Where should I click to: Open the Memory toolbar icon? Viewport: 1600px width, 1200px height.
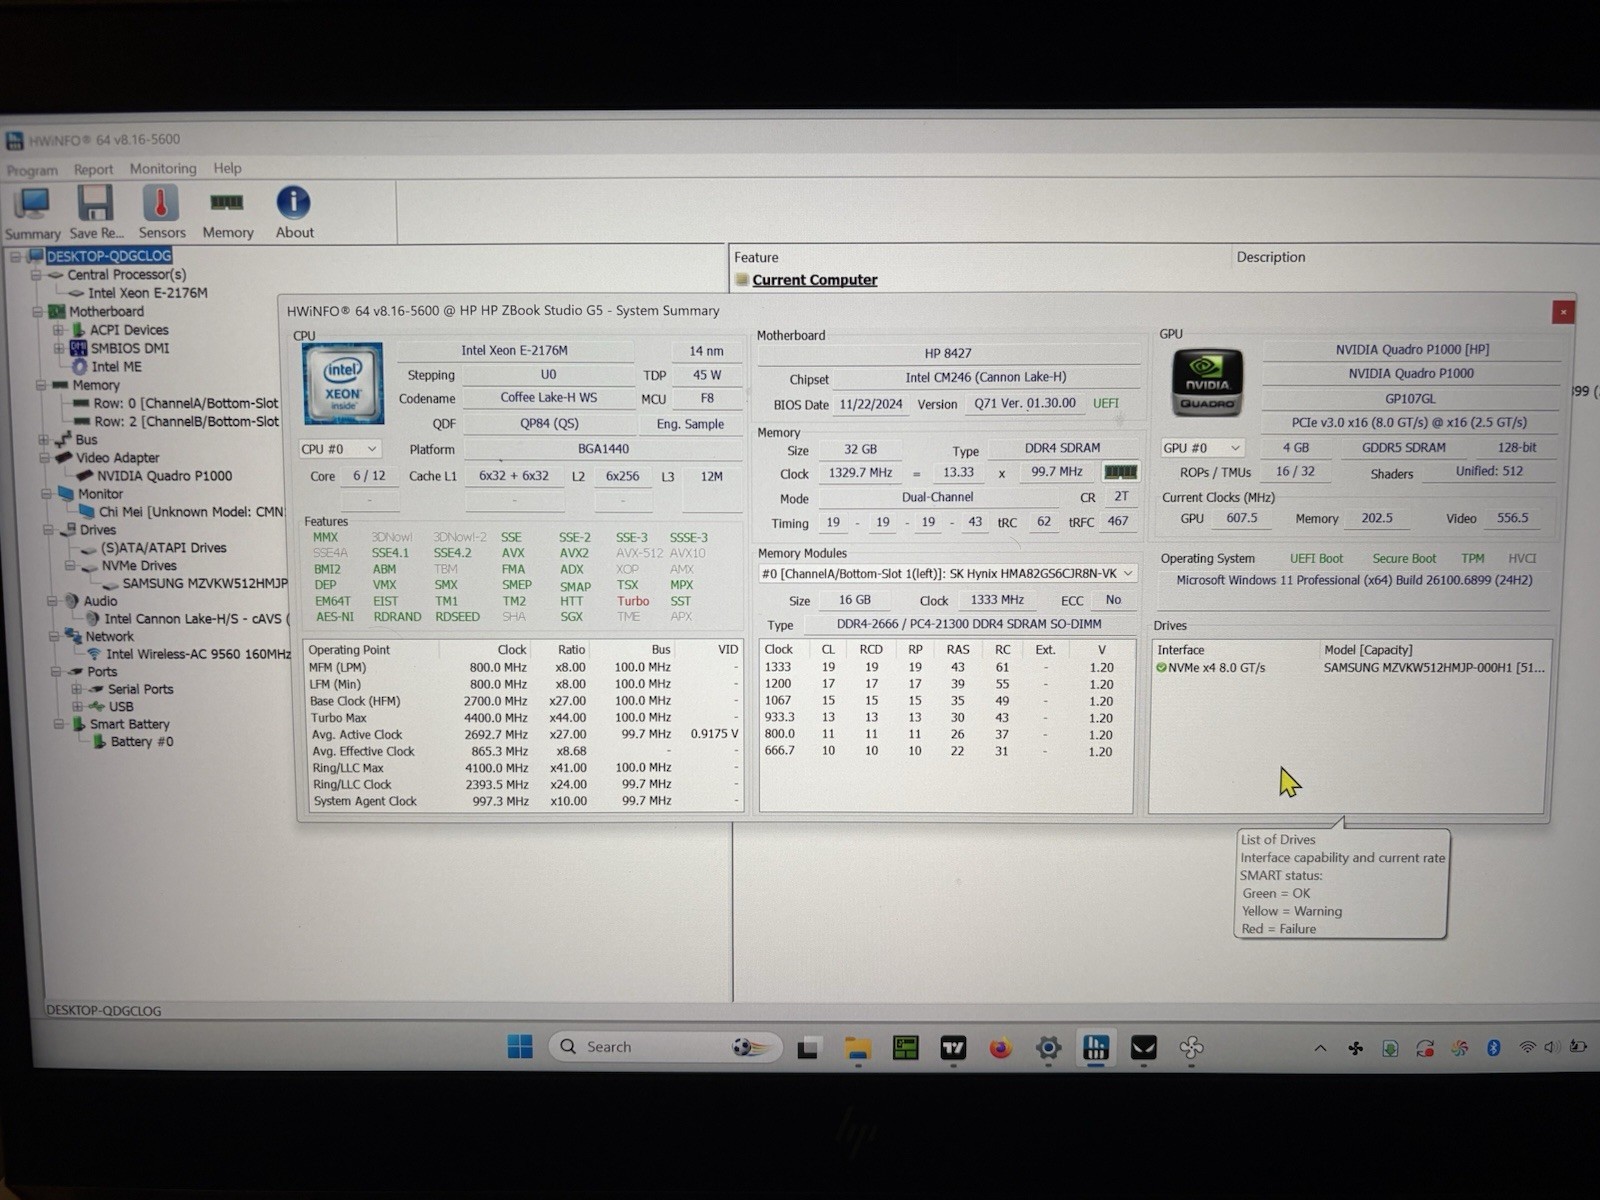pyautogui.click(x=228, y=213)
